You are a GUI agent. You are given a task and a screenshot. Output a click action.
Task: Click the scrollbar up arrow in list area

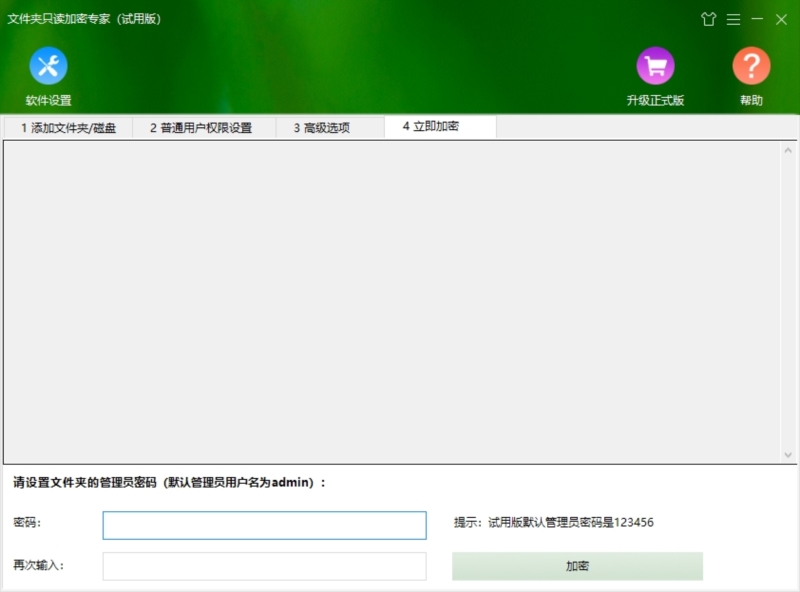pyautogui.click(x=788, y=150)
